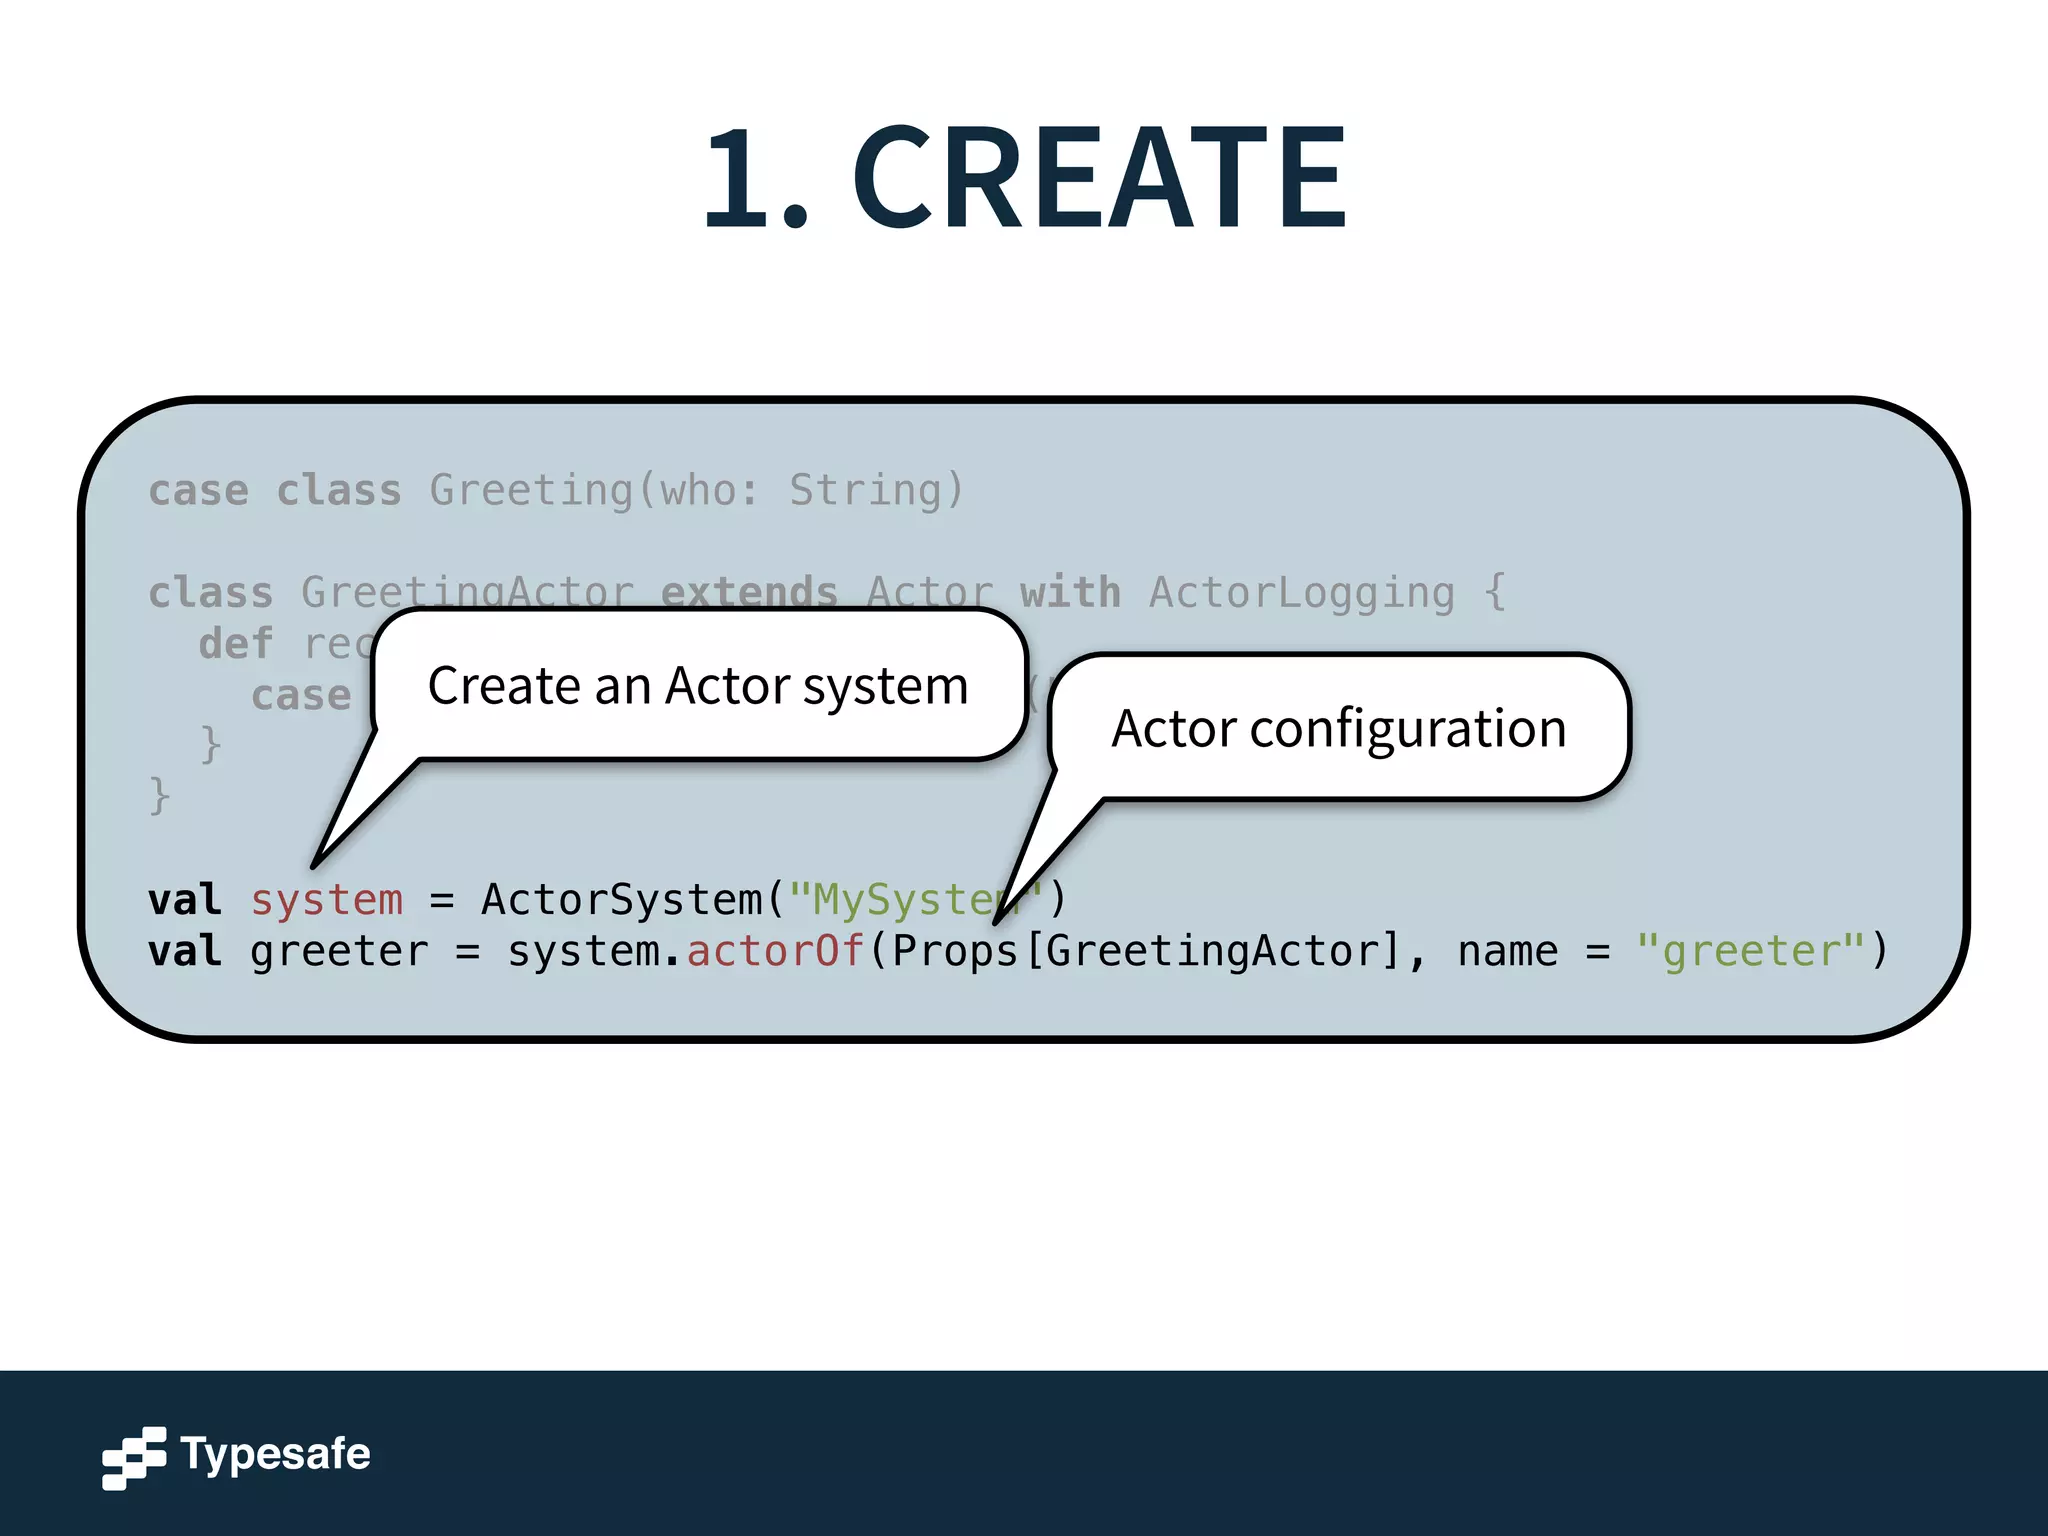Click the red 'system' variable name

[327, 899]
